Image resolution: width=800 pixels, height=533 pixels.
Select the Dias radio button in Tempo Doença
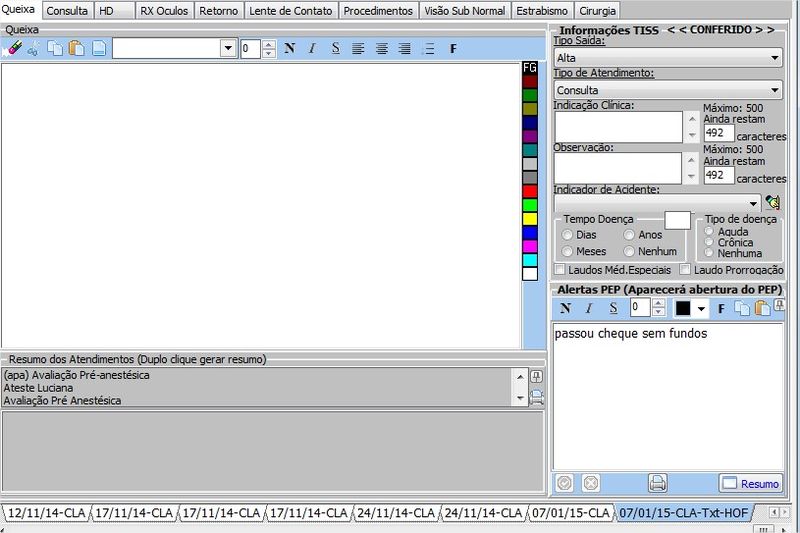pos(568,235)
